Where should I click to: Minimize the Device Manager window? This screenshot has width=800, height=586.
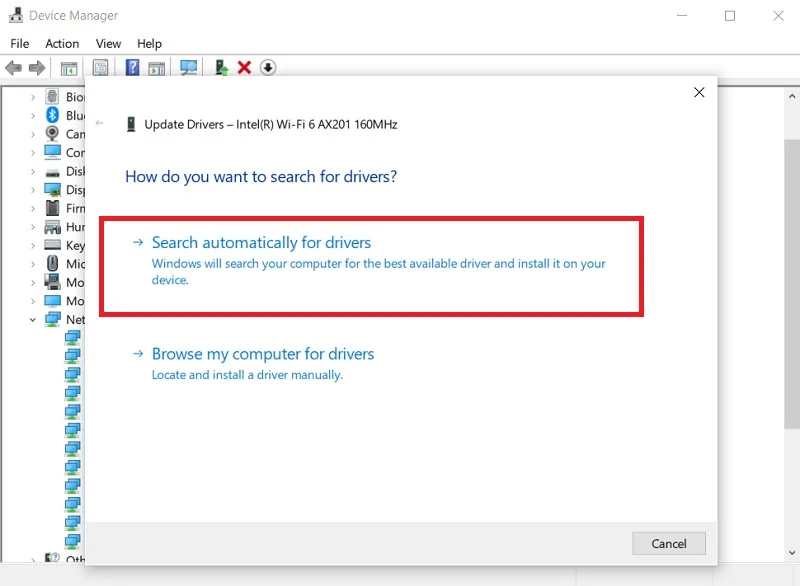click(682, 16)
